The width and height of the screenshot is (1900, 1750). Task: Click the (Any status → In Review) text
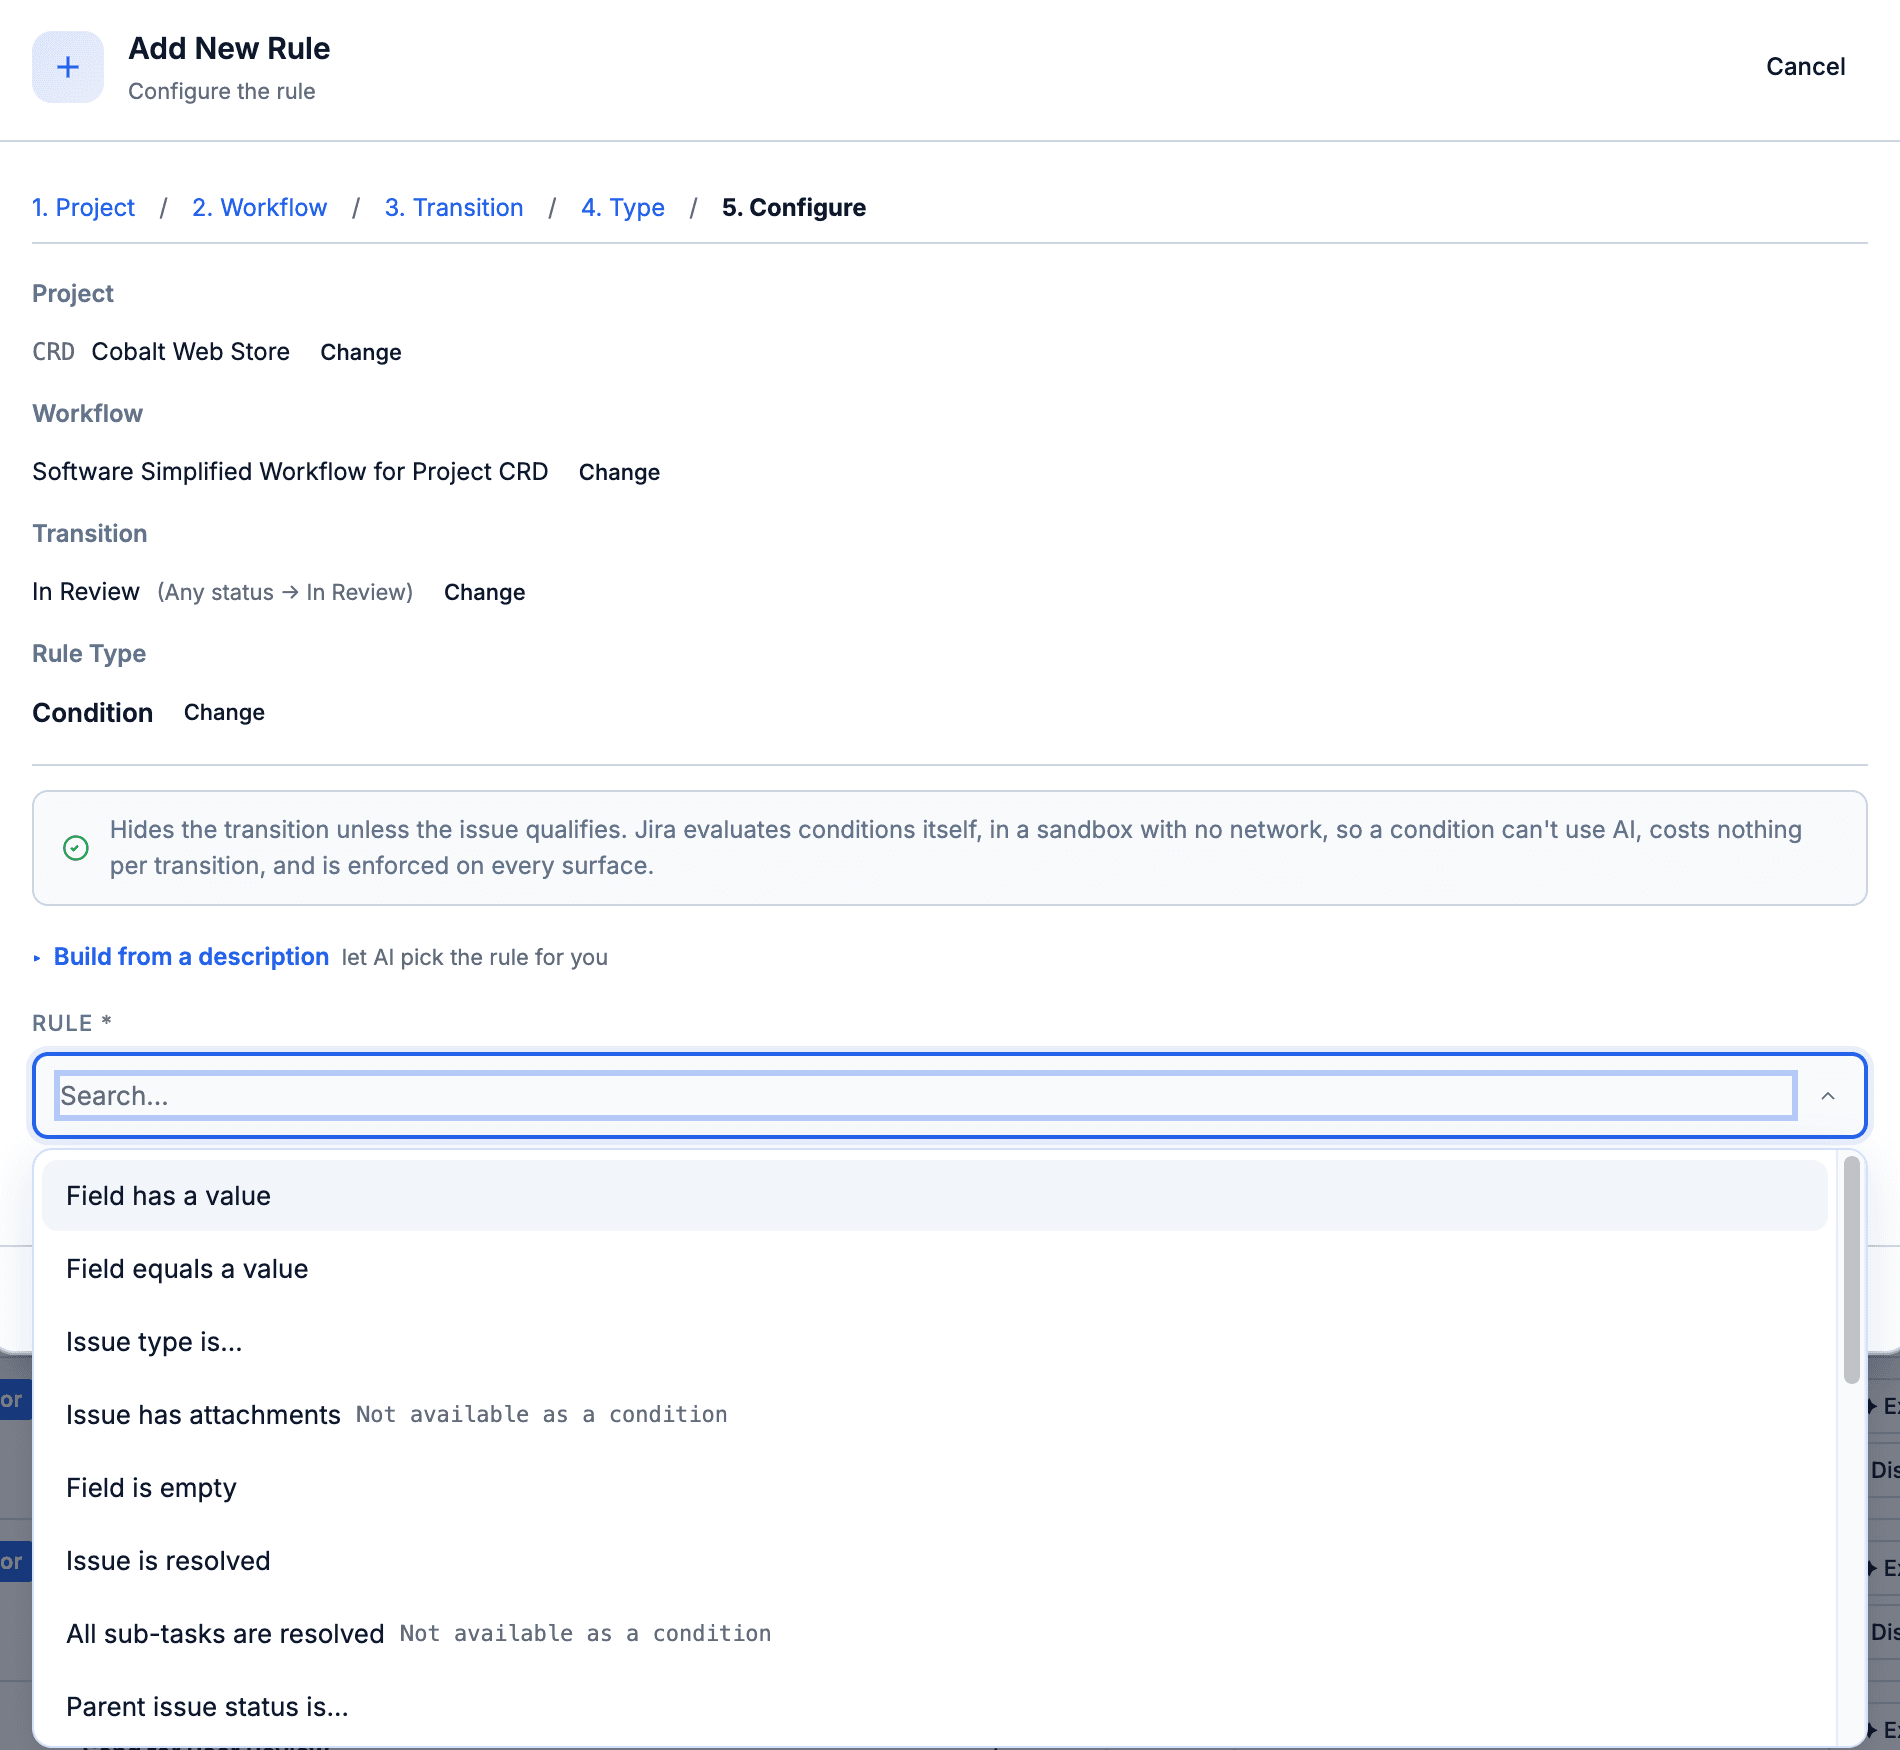click(285, 592)
